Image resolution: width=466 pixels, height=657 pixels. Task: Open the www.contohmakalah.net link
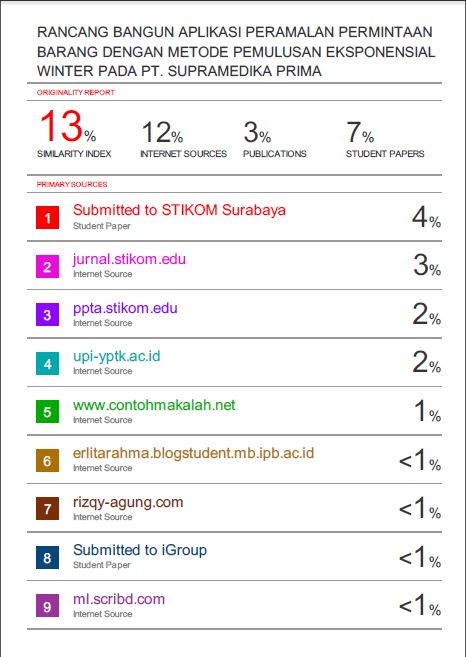pos(154,405)
